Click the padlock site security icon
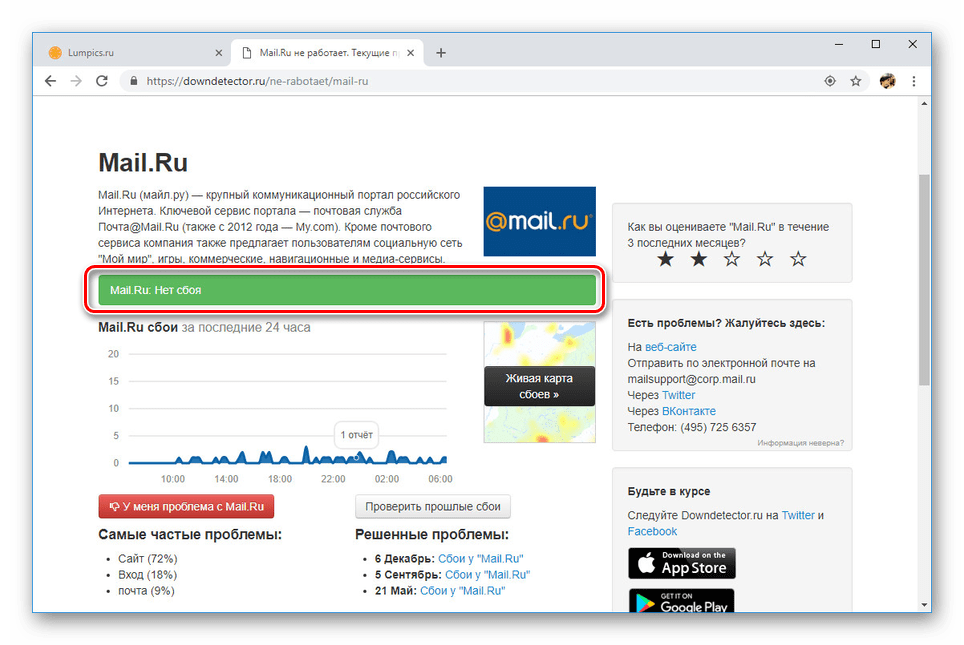The height and width of the screenshot is (645, 964). tap(133, 81)
